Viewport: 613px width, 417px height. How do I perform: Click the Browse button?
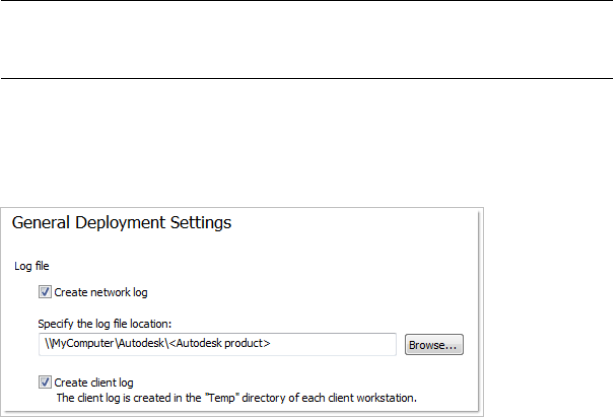[x=434, y=345]
